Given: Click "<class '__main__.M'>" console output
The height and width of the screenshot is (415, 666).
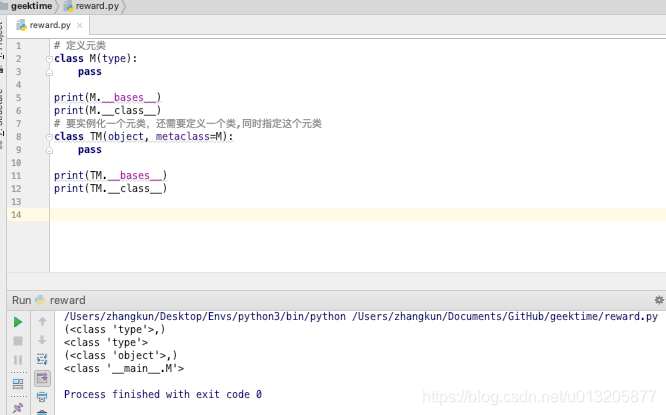Looking at the screenshot, I should [124, 369].
